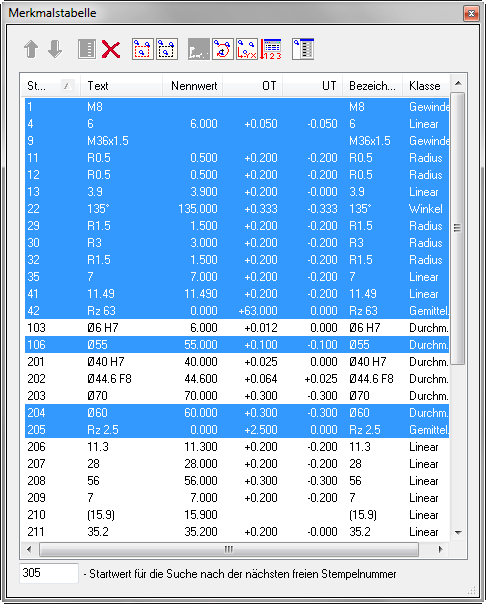
Task: Click Winkel class cell in row 22
Action: click(426, 208)
